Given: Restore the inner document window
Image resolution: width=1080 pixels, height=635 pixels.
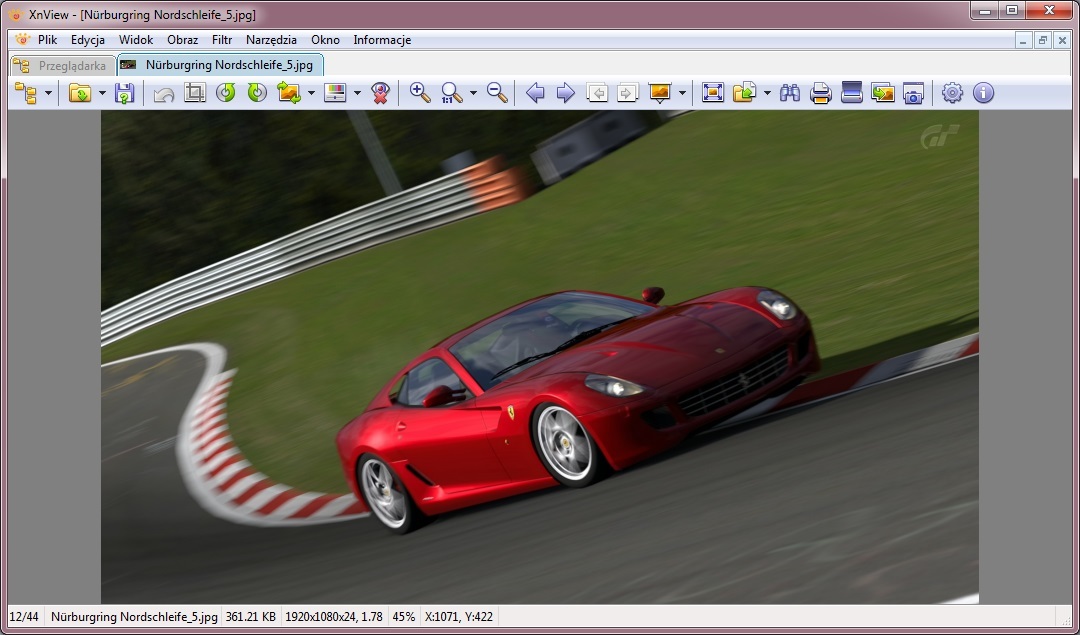Looking at the screenshot, I should tap(1043, 41).
